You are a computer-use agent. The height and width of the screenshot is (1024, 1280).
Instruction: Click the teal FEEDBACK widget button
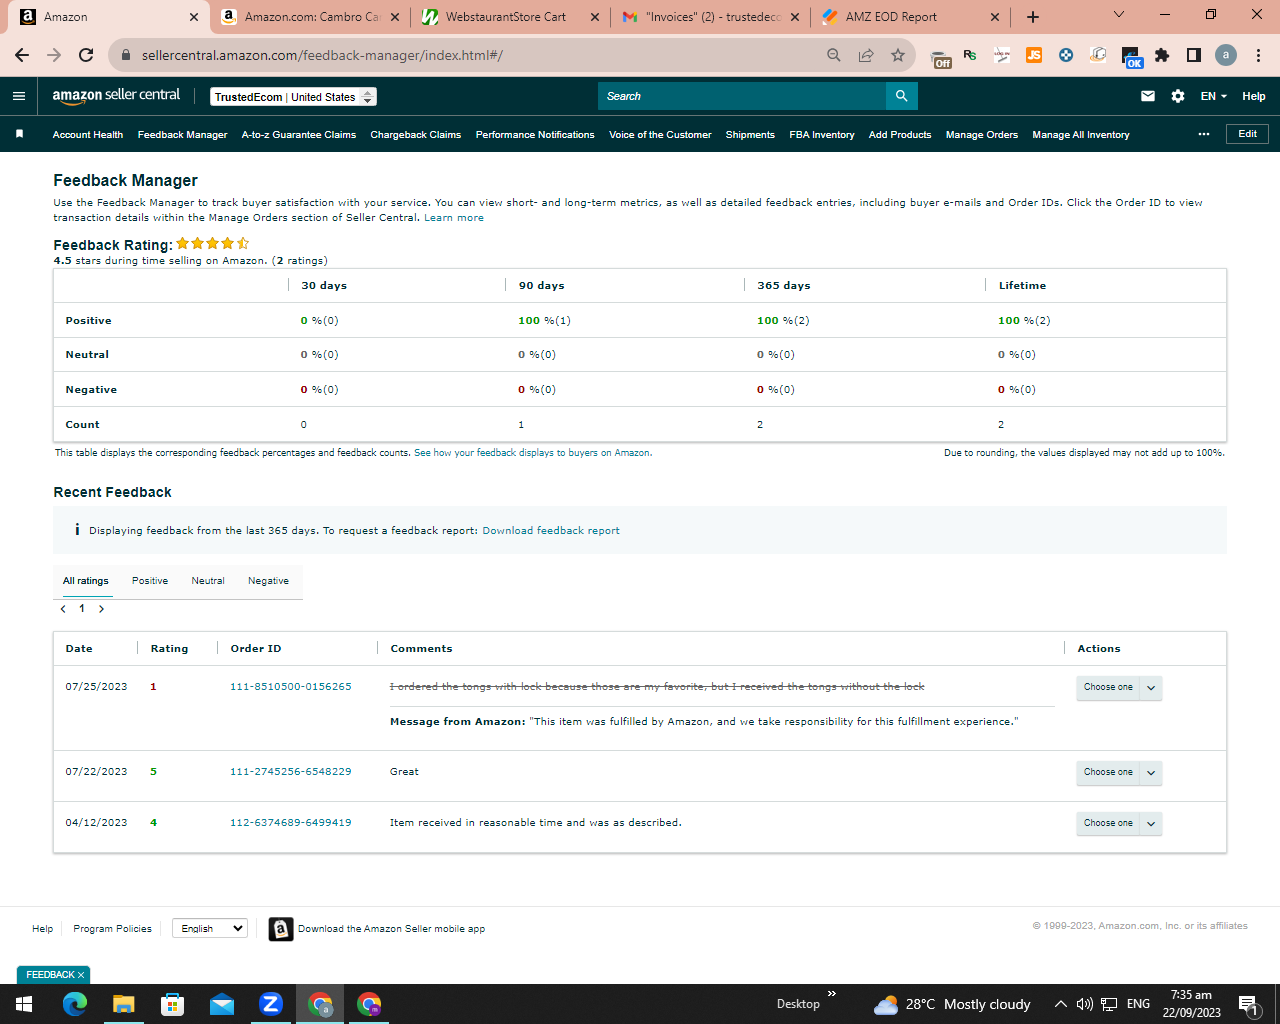tap(54, 975)
